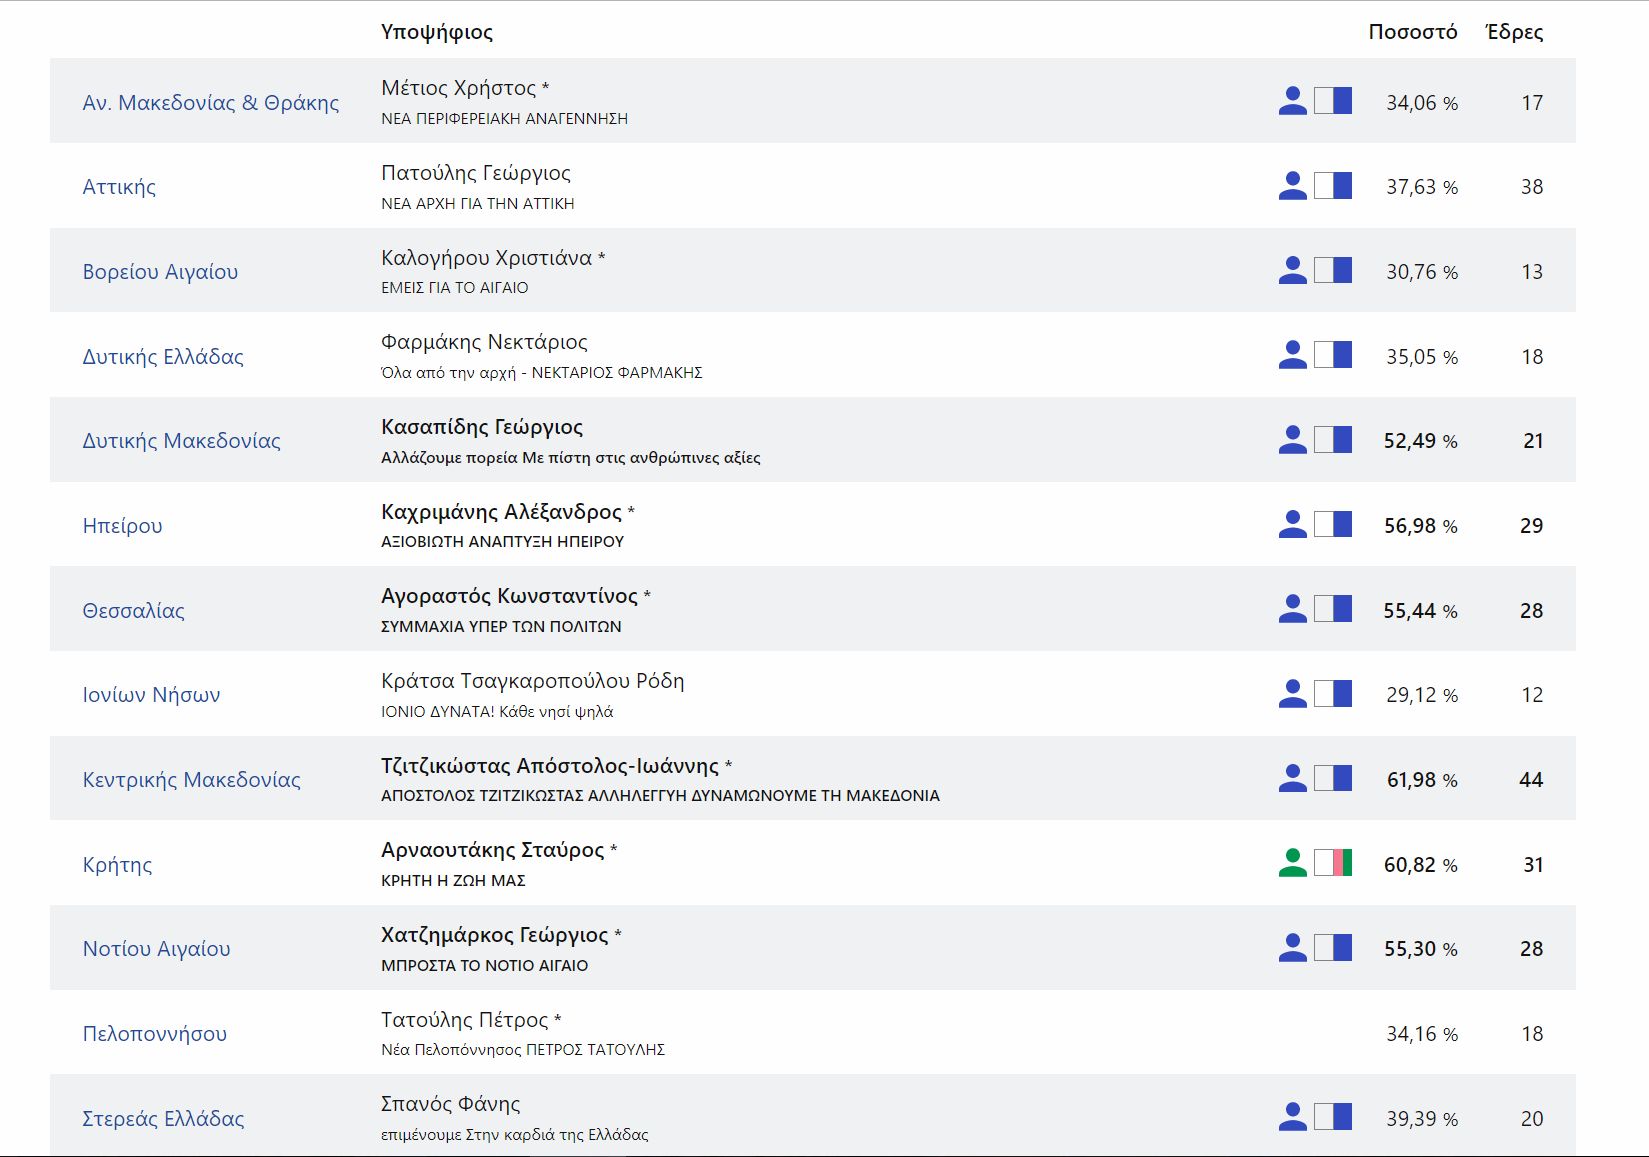Image resolution: width=1649 pixels, height=1157 pixels.
Task: Click the Υποψήφιος column header
Action: 437,32
